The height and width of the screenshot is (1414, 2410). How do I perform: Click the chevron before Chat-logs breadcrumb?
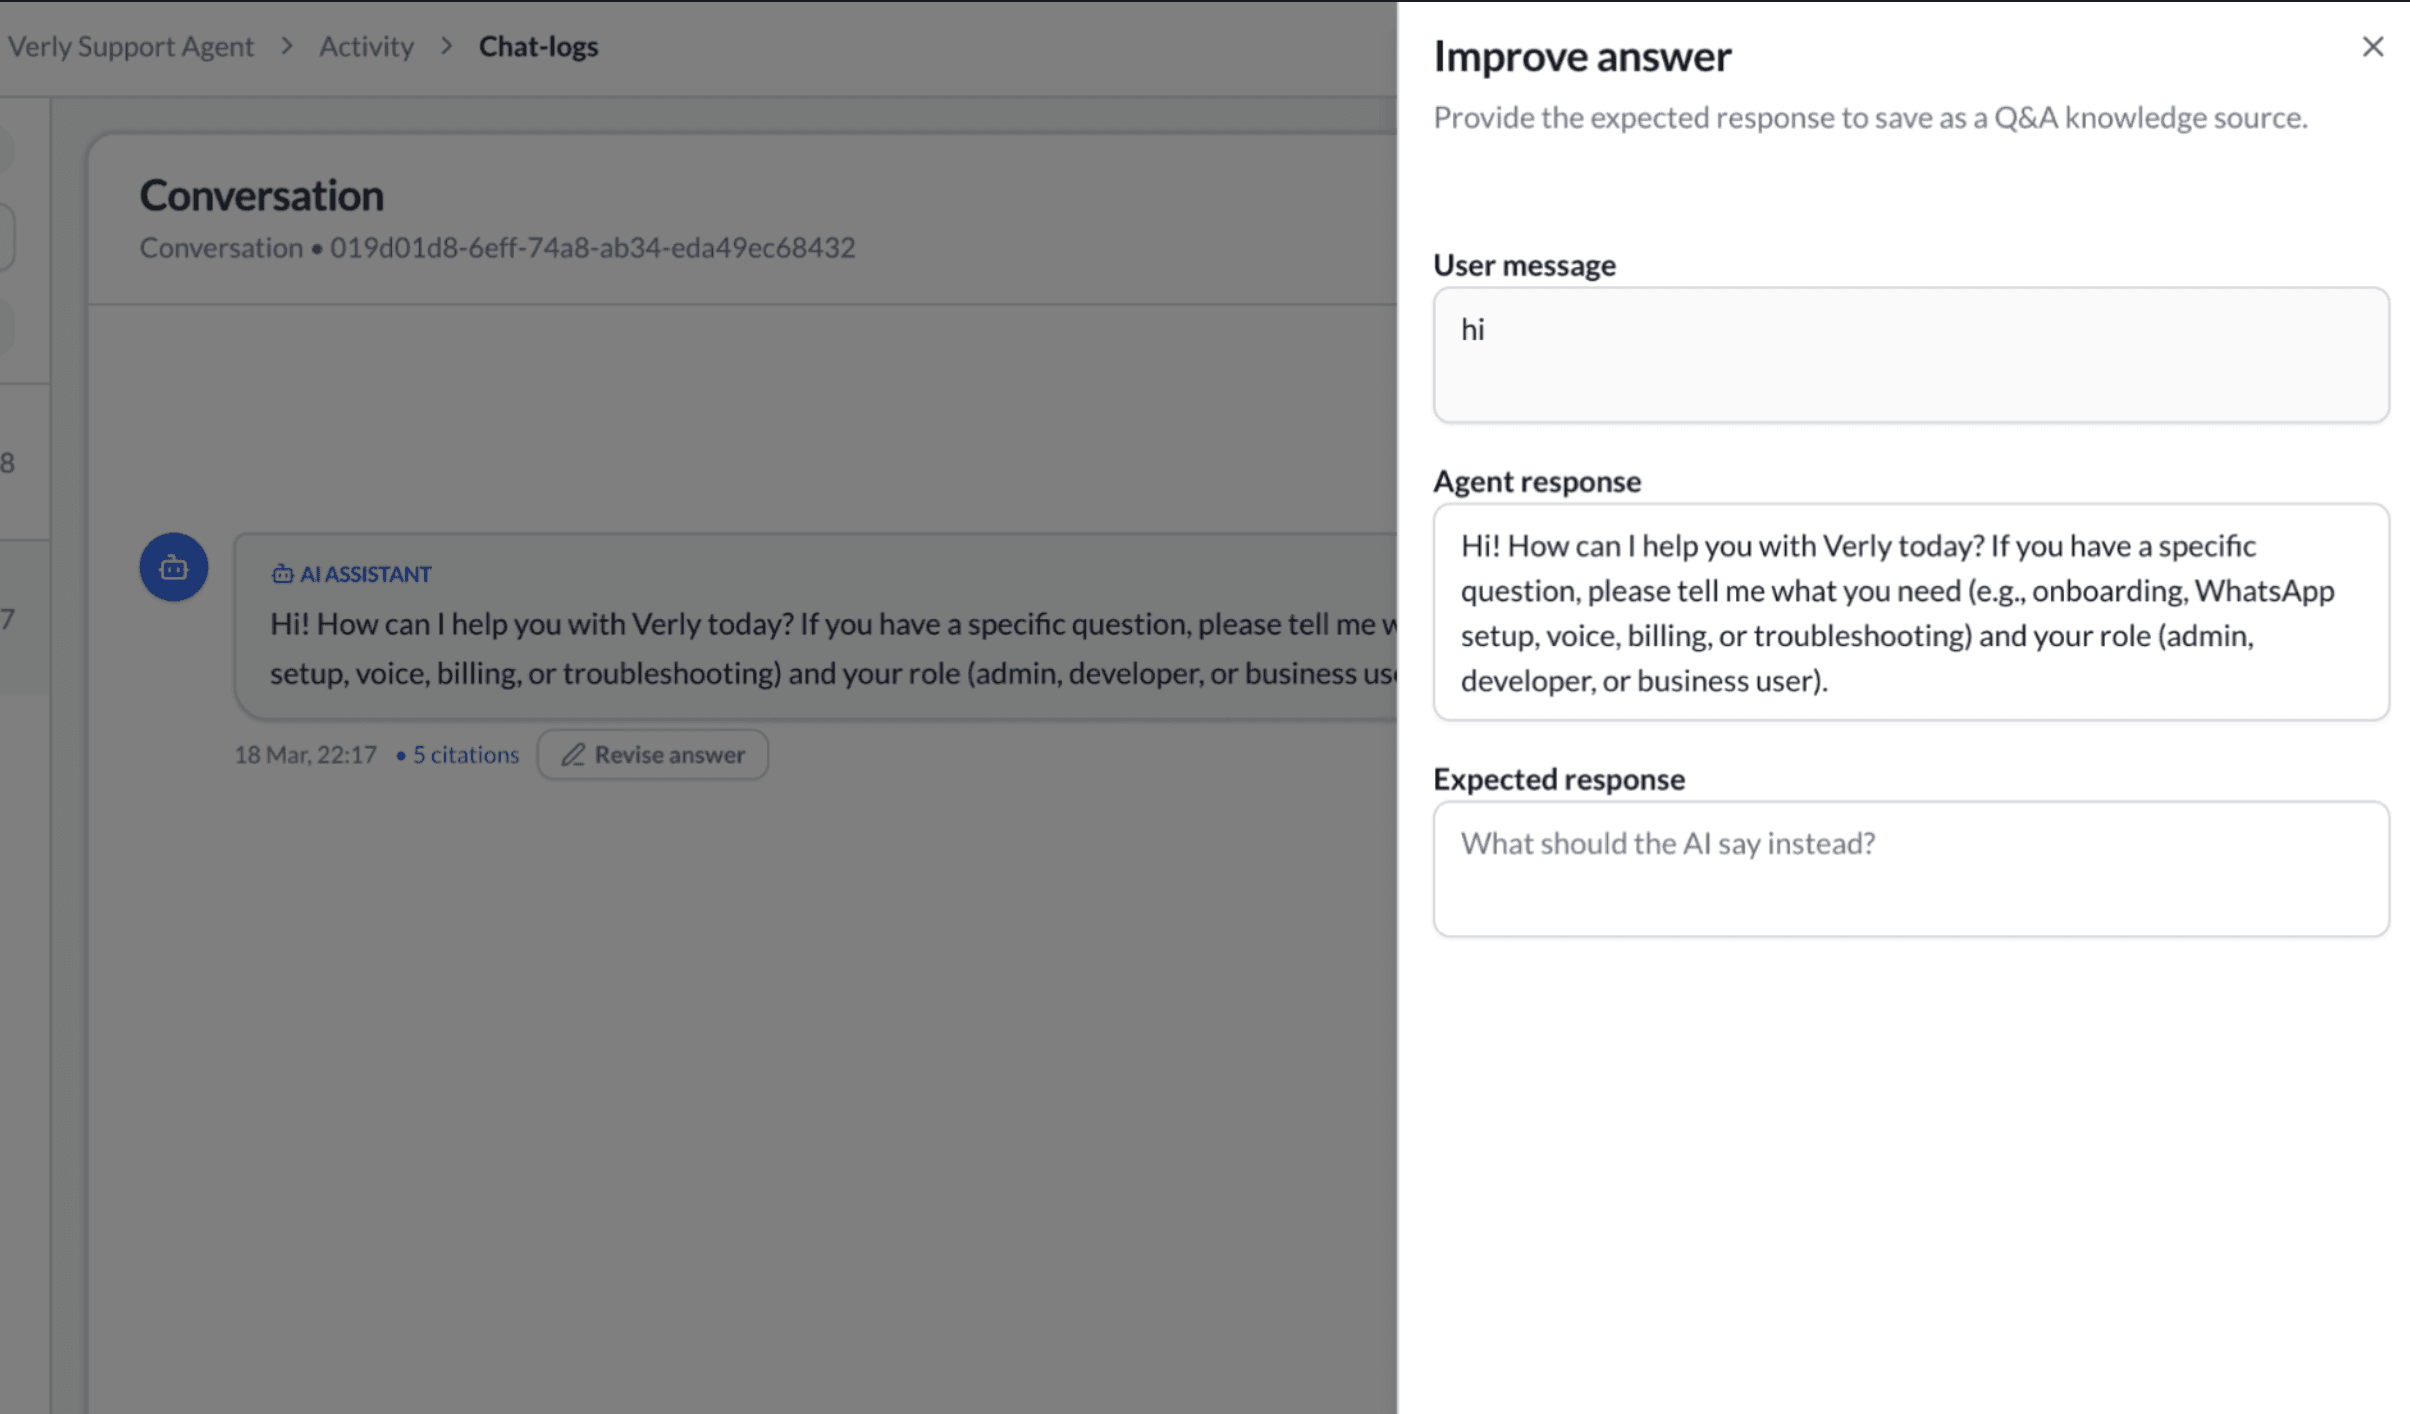point(446,46)
